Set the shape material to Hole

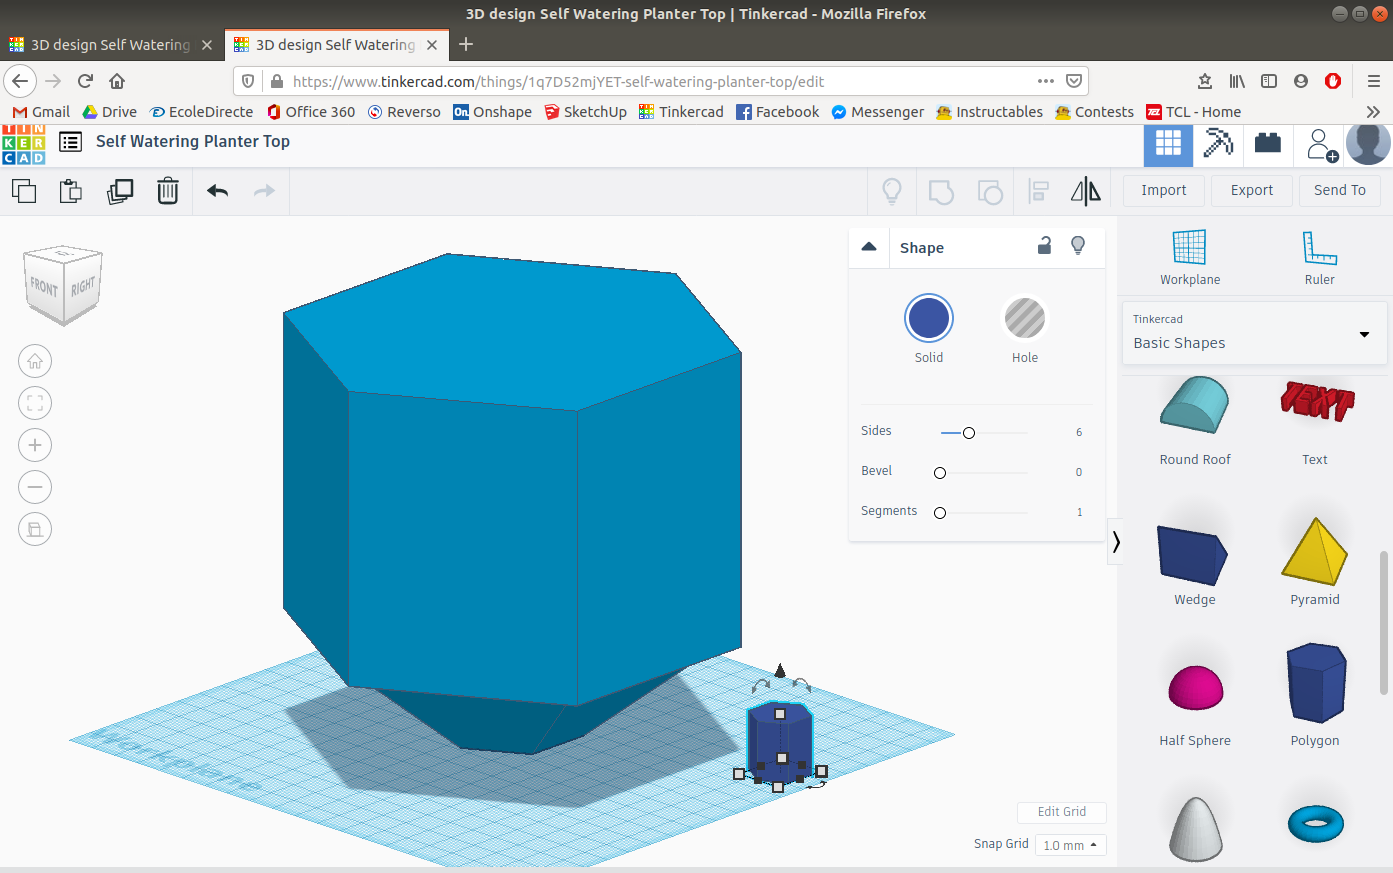1025,317
